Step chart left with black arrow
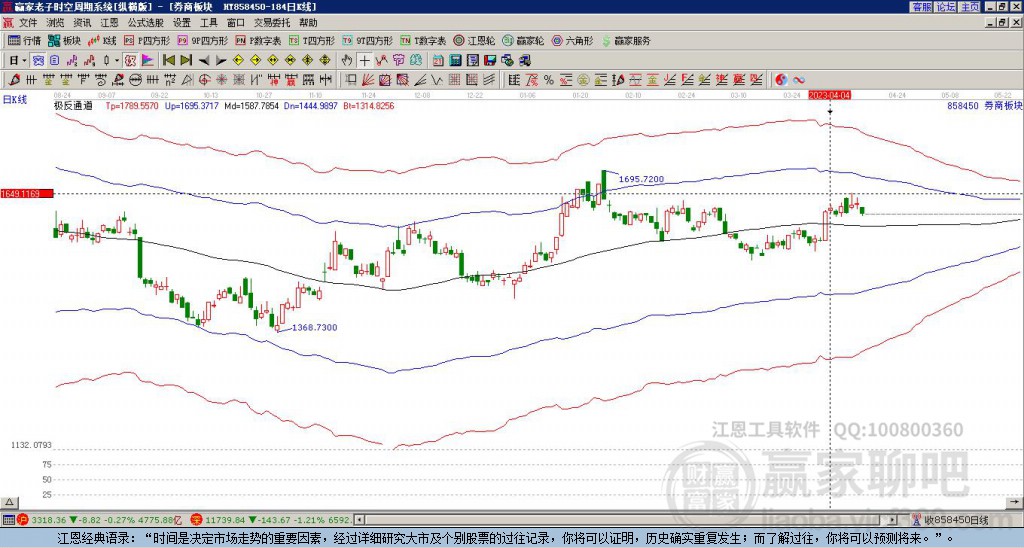Screen dimensions: 1024x548 point(204,61)
